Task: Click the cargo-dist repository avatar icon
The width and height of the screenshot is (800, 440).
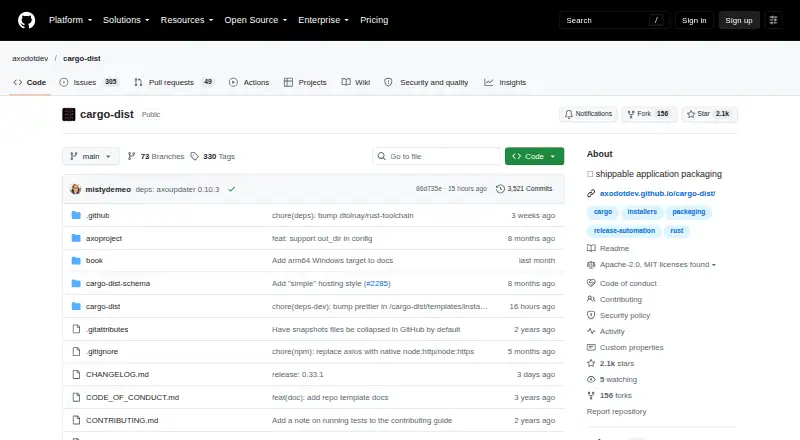Action: pyautogui.click(x=69, y=114)
